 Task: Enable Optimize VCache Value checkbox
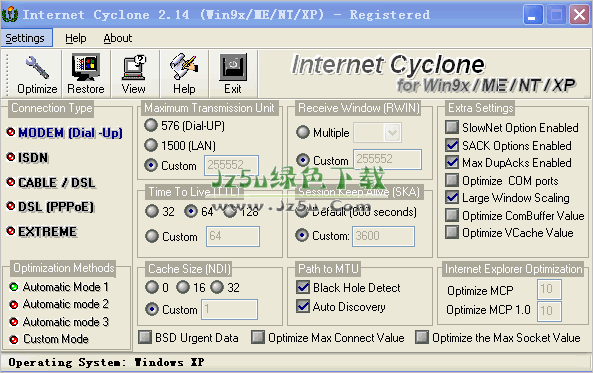pyautogui.click(x=452, y=232)
